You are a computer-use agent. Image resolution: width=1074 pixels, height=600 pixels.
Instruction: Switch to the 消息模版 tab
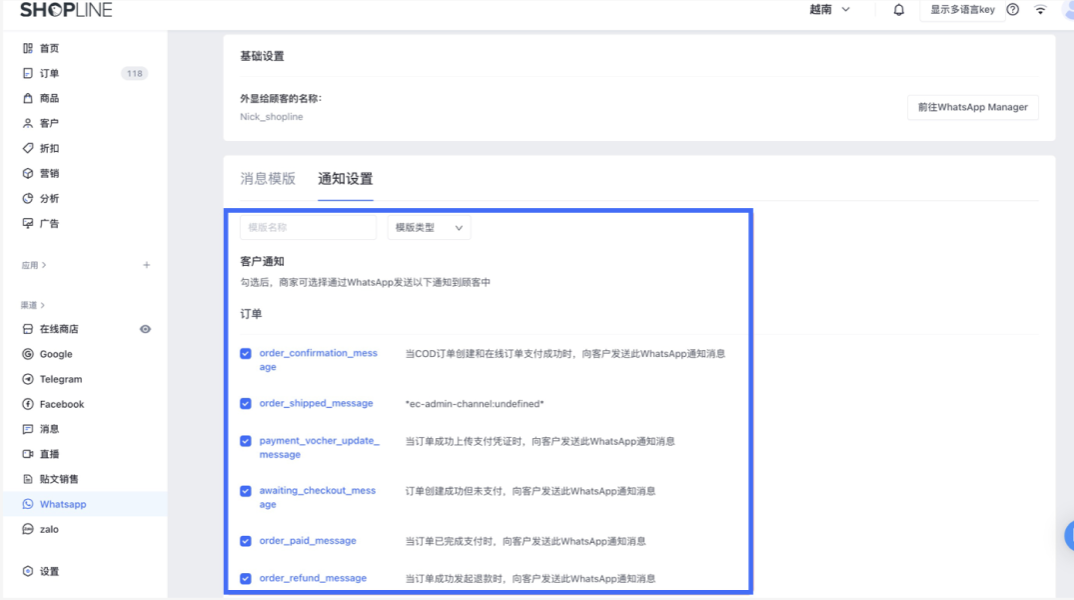(267, 179)
